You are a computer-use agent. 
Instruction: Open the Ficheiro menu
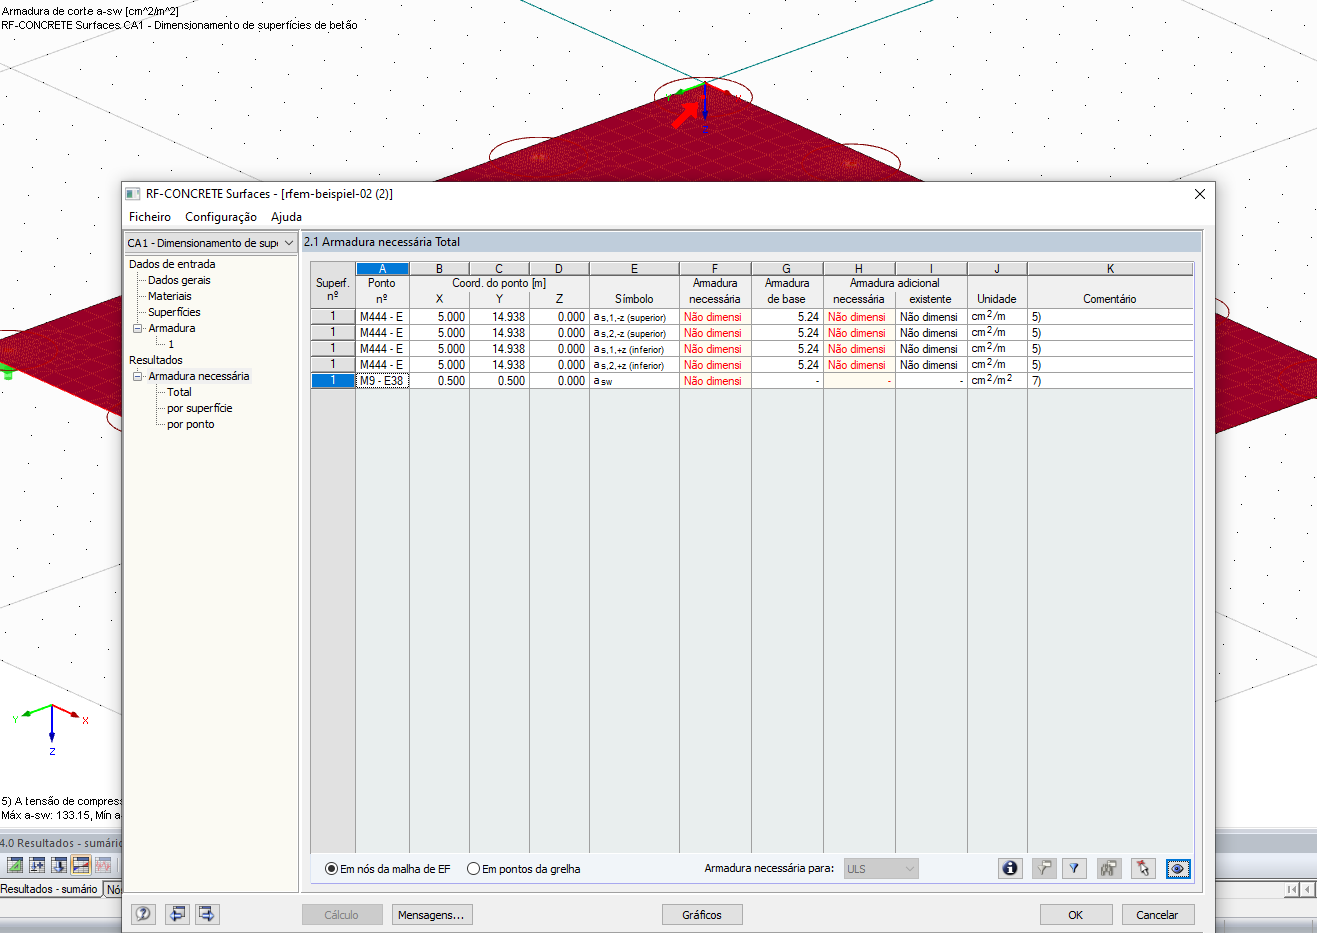(150, 217)
